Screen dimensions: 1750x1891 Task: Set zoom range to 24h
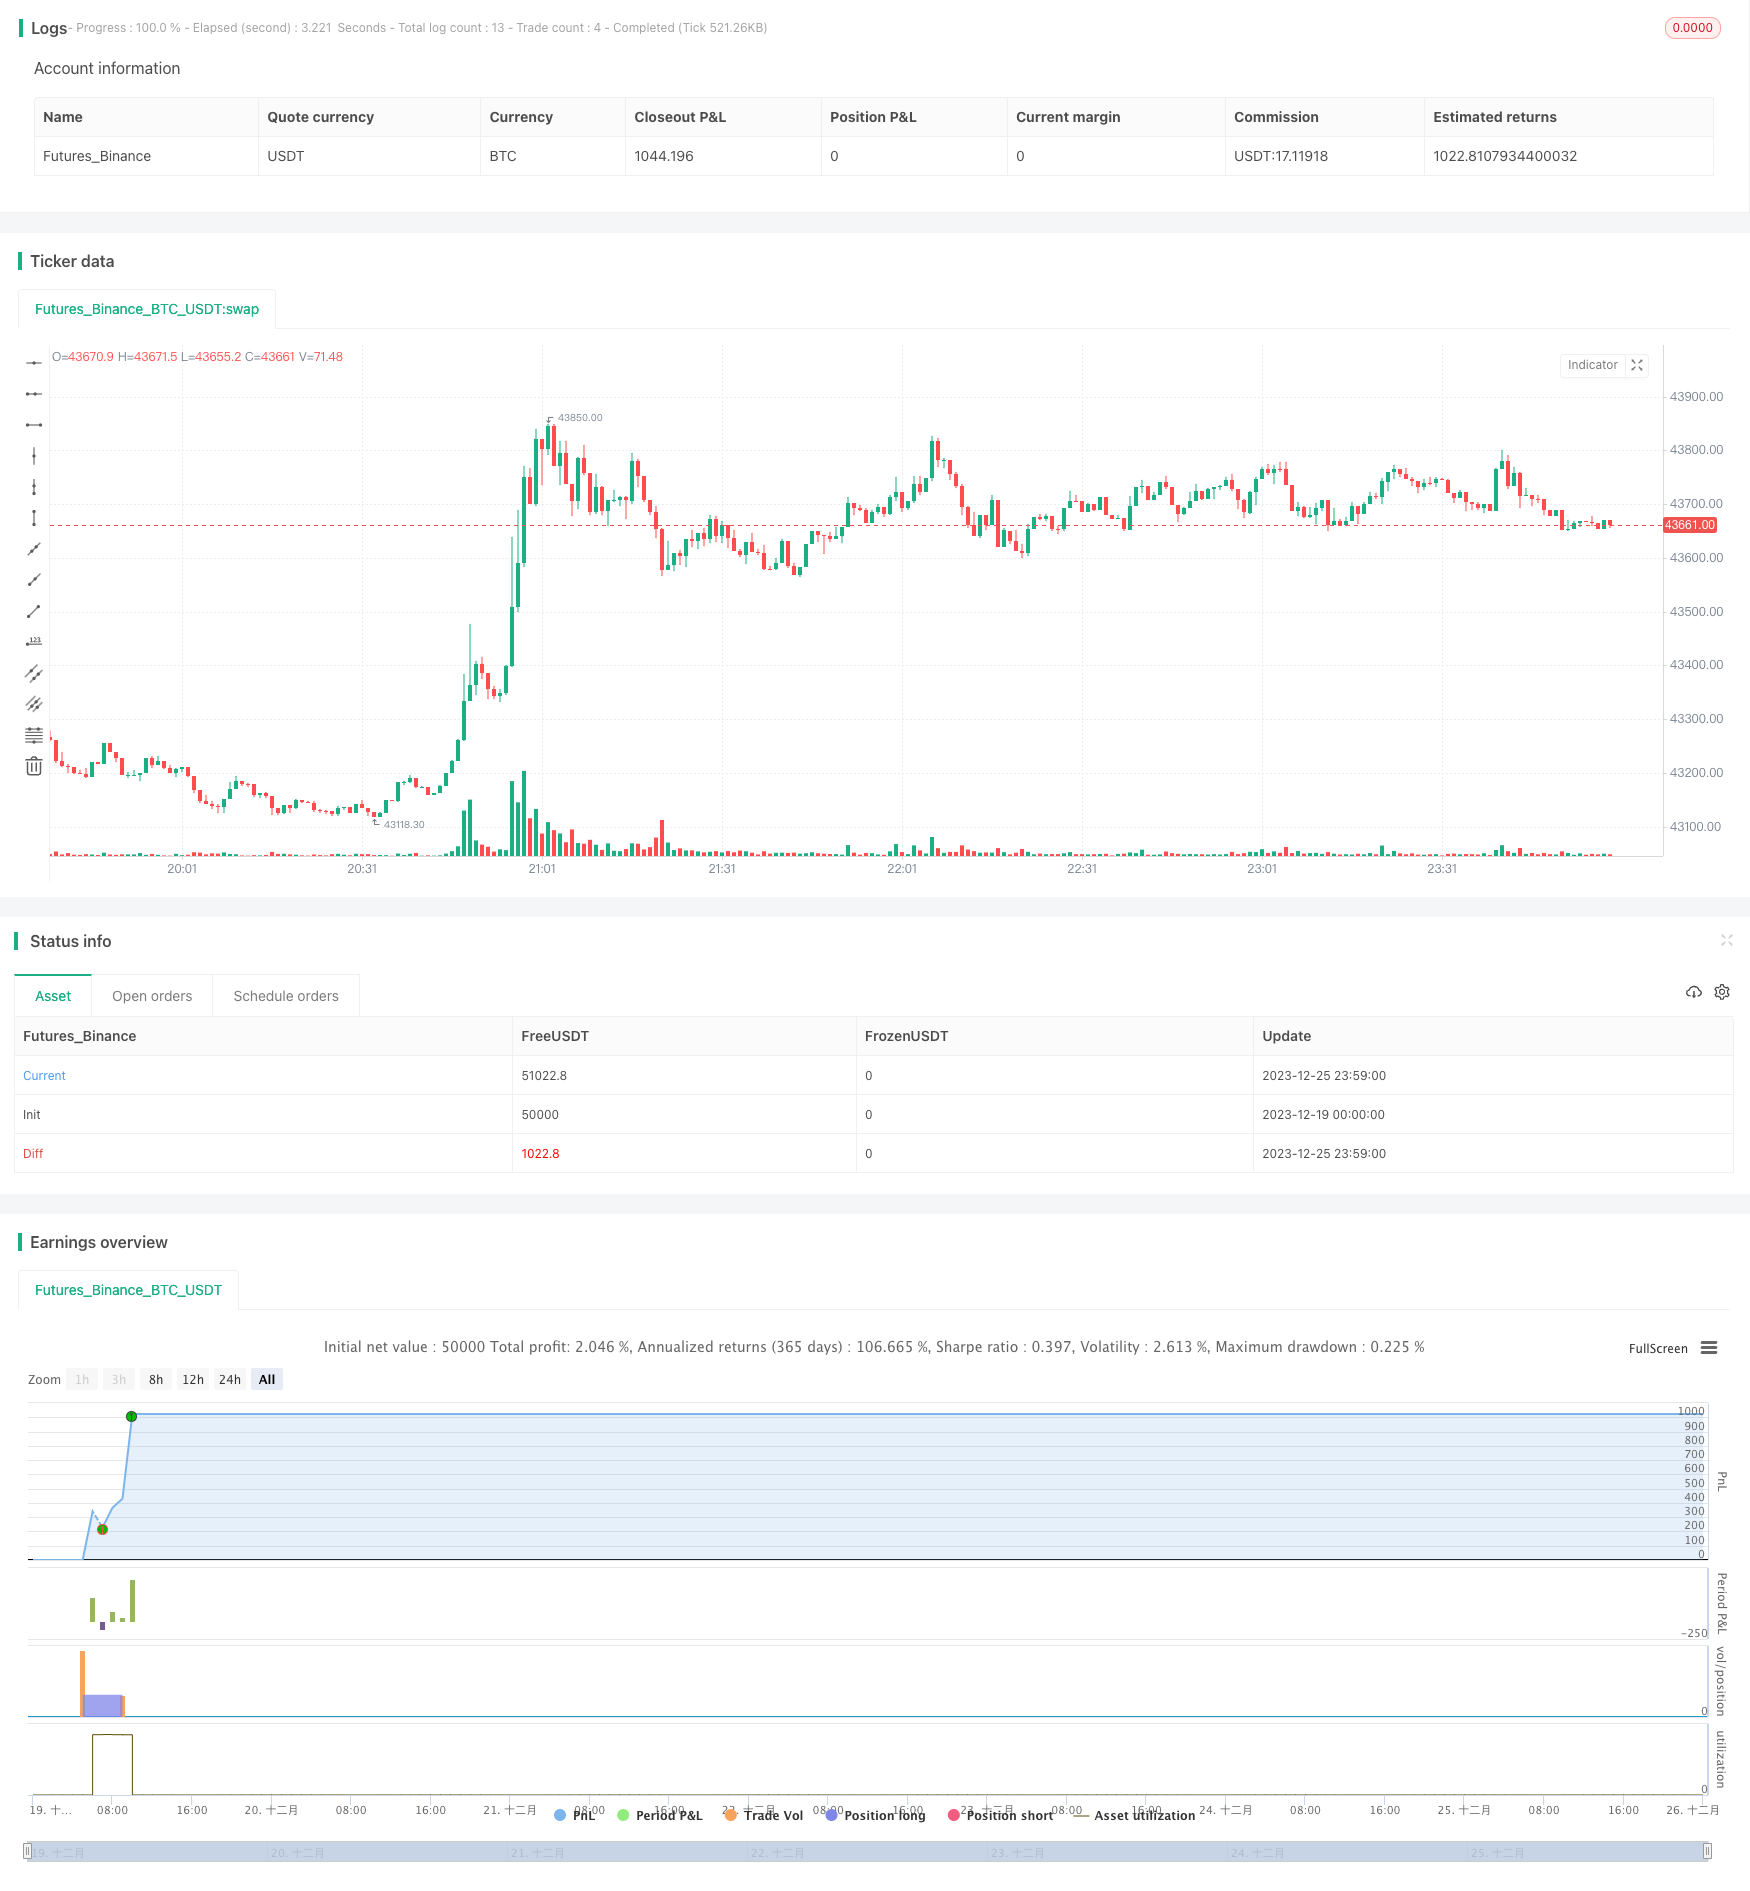point(230,1379)
